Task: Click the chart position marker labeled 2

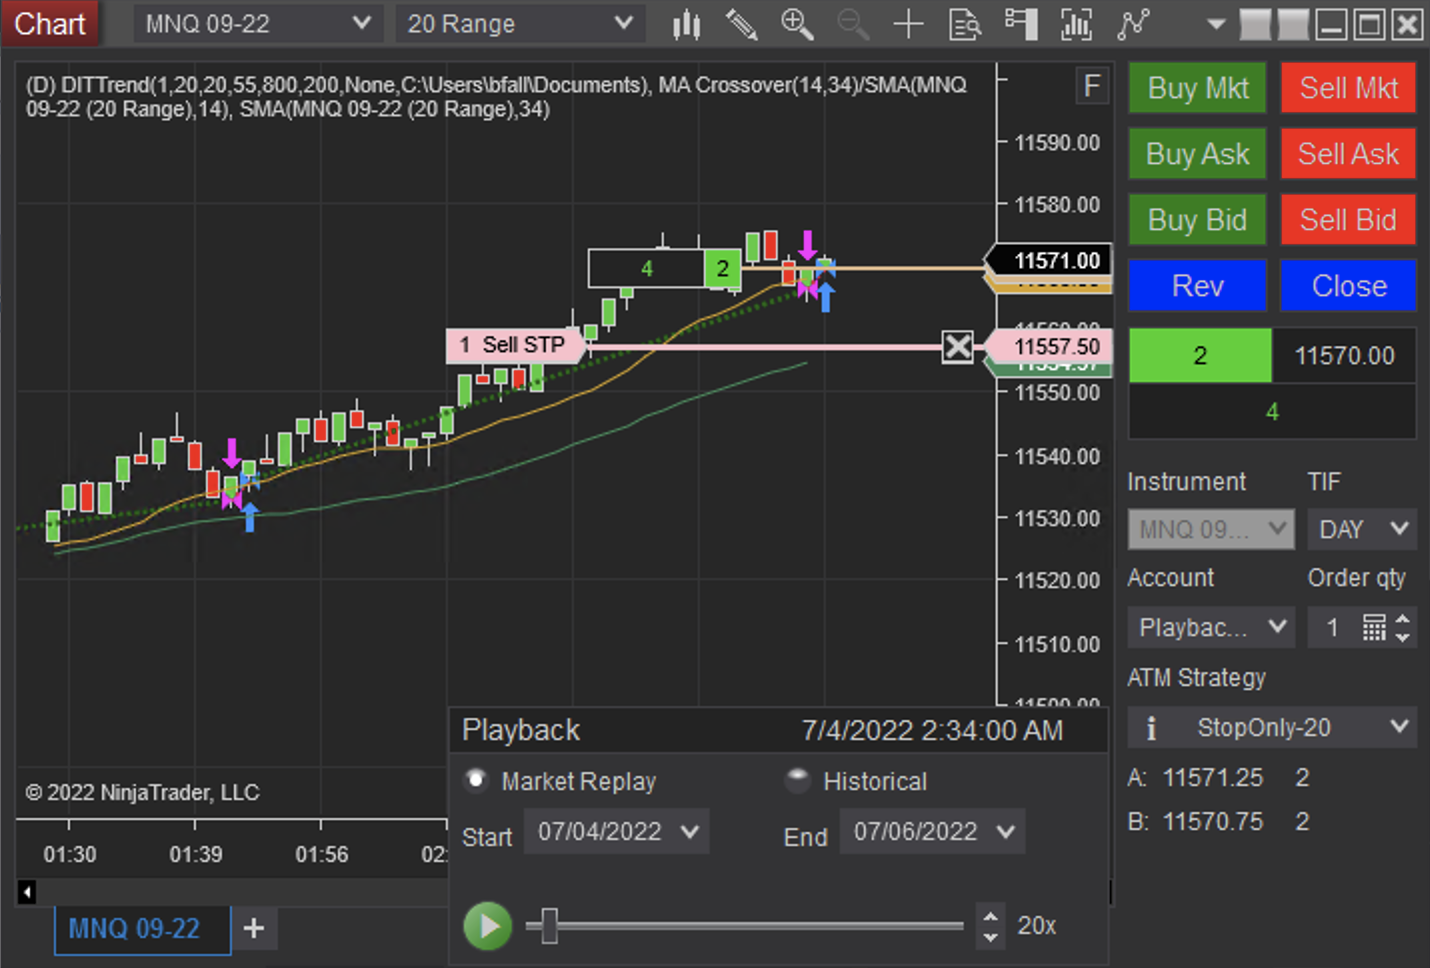Action: pyautogui.click(x=722, y=268)
